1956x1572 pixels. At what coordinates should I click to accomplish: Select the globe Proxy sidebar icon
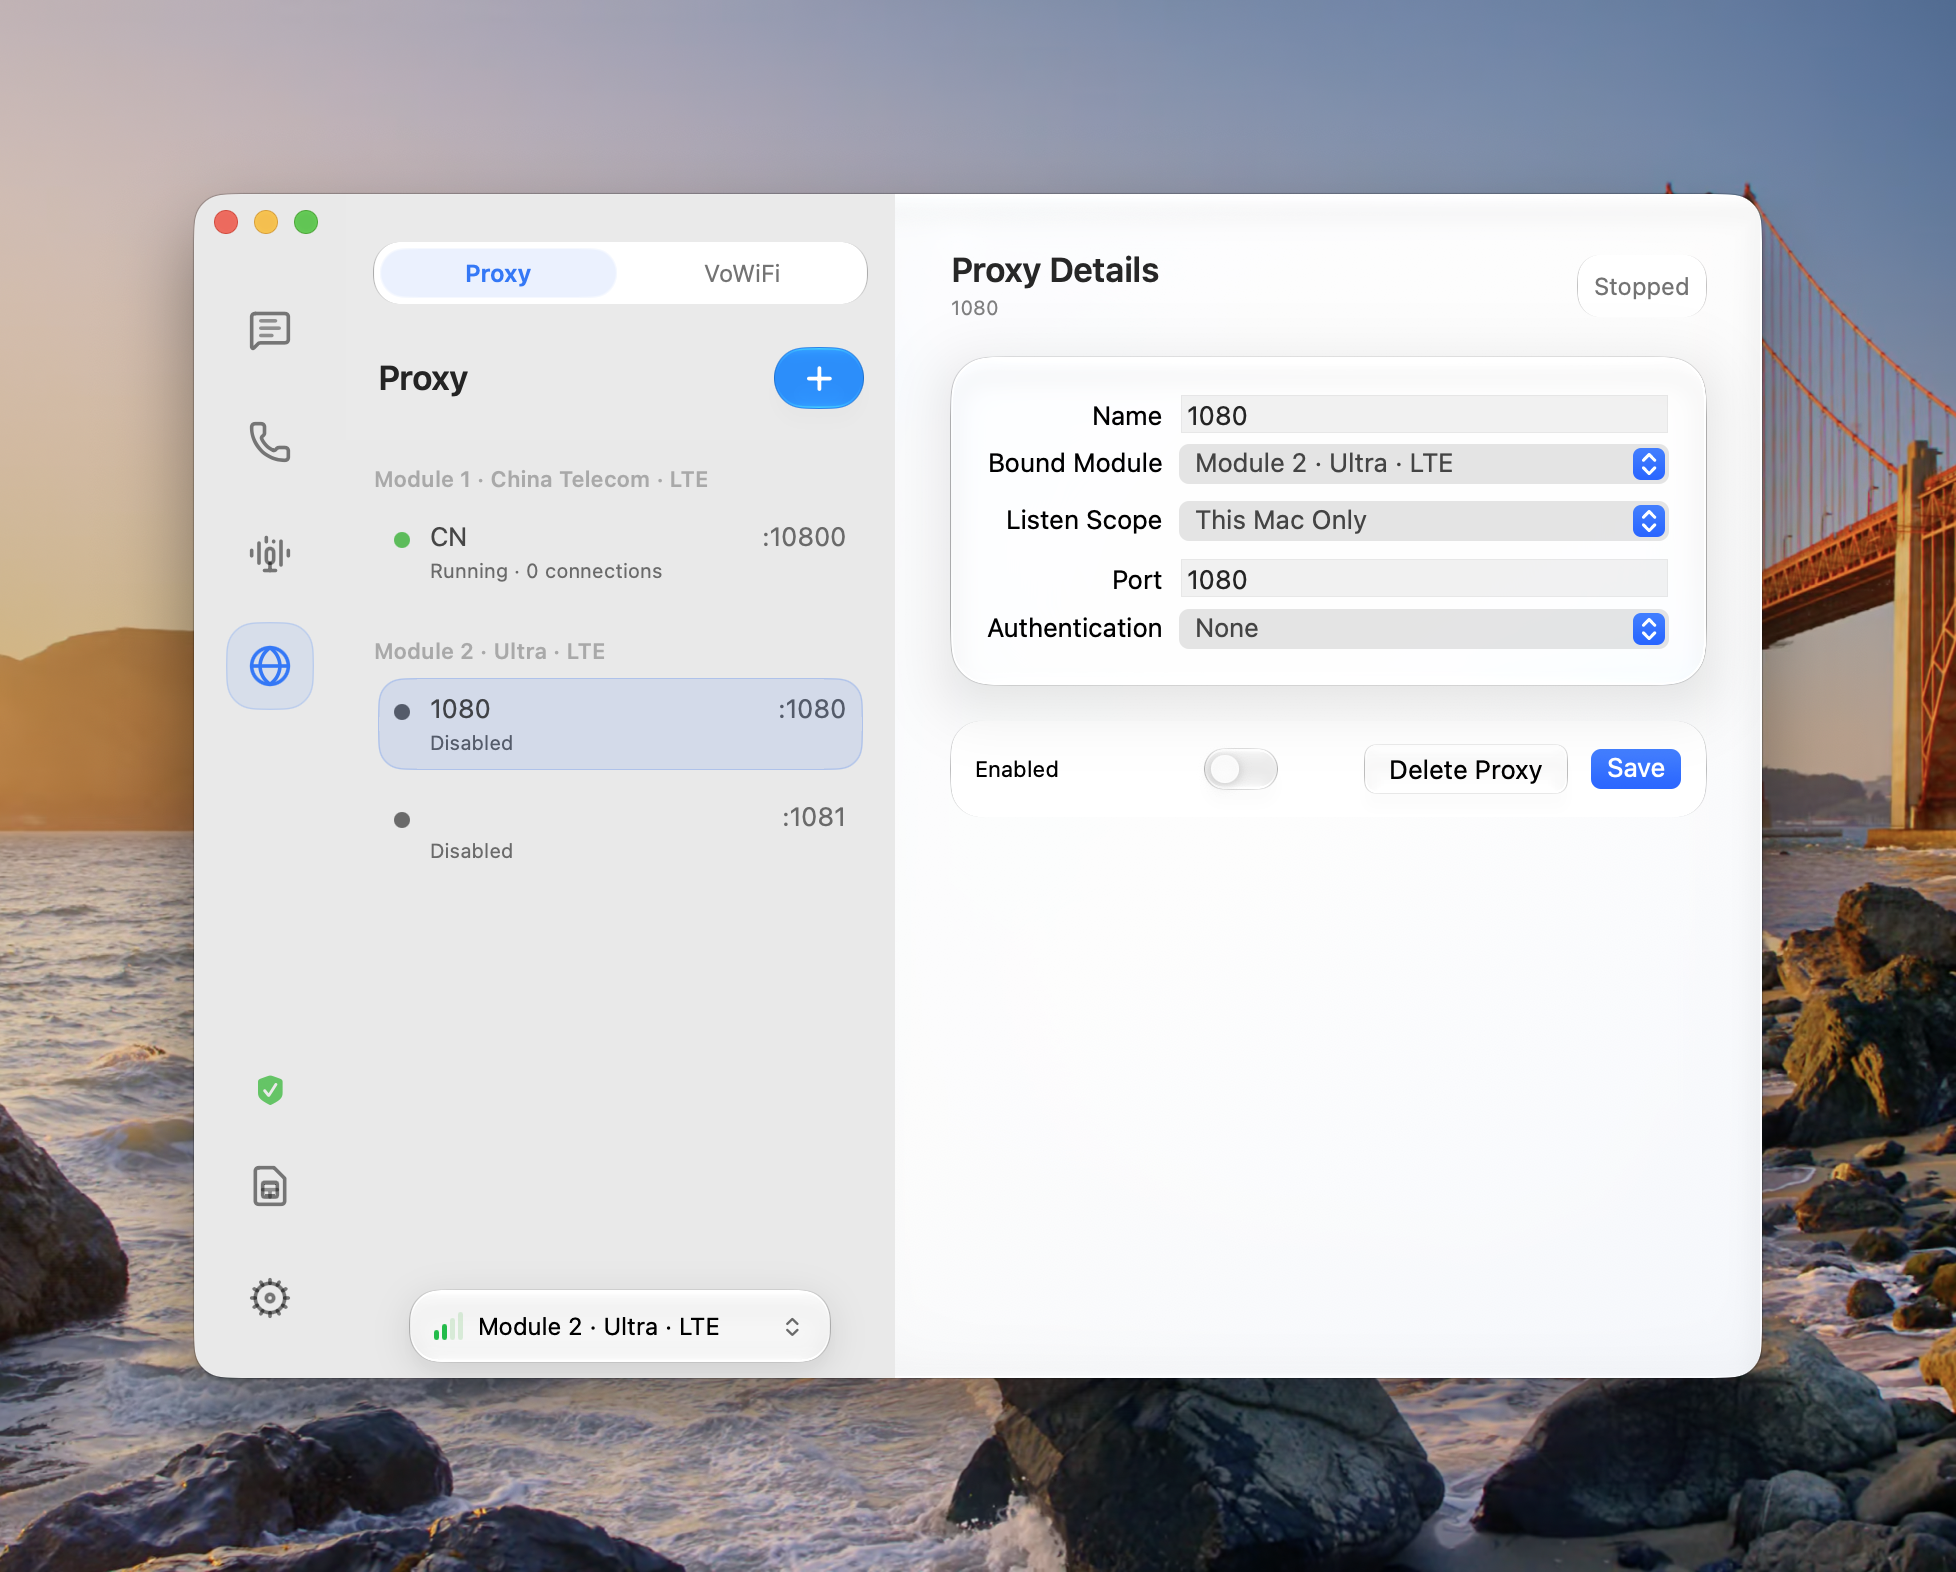270,666
